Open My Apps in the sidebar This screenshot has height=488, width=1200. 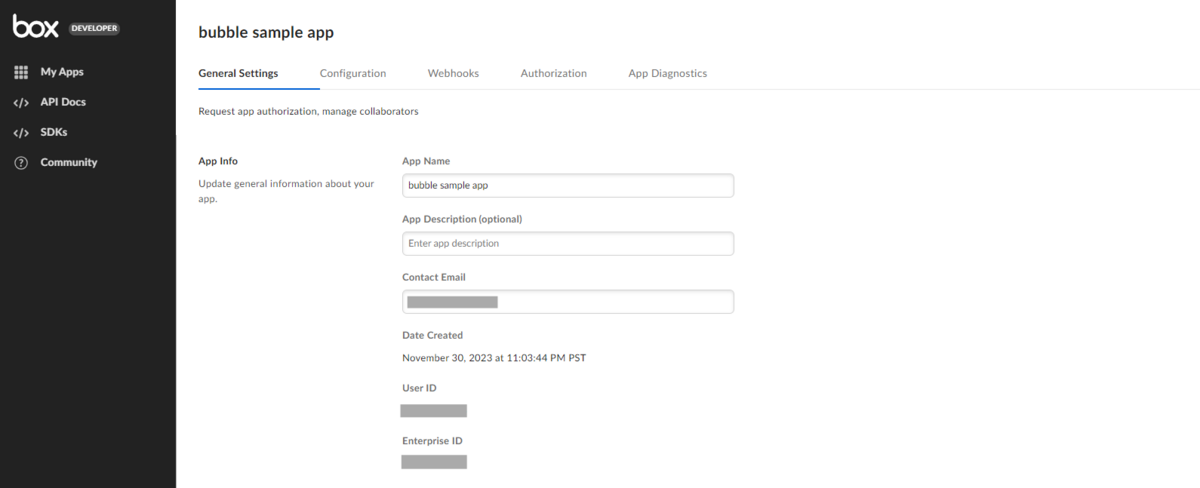point(62,72)
